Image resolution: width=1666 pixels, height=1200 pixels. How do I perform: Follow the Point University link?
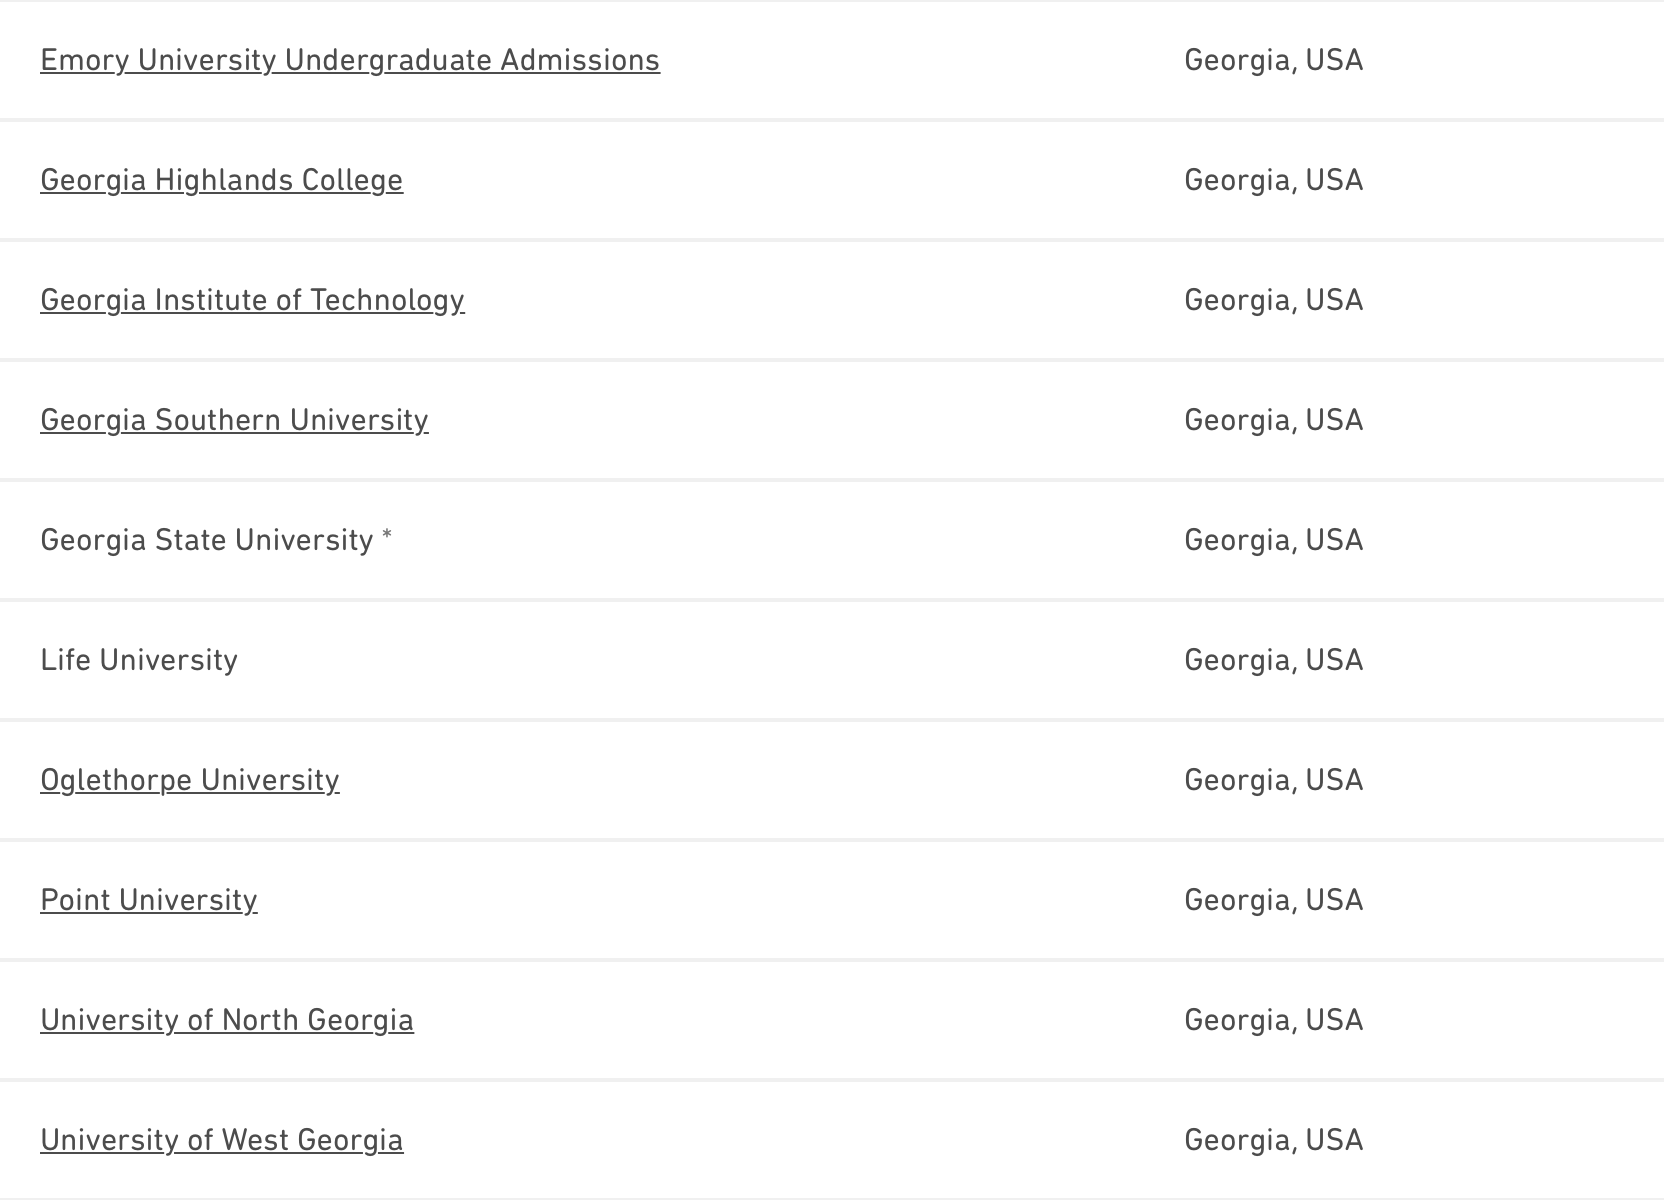pyautogui.click(x=149, y=900)
